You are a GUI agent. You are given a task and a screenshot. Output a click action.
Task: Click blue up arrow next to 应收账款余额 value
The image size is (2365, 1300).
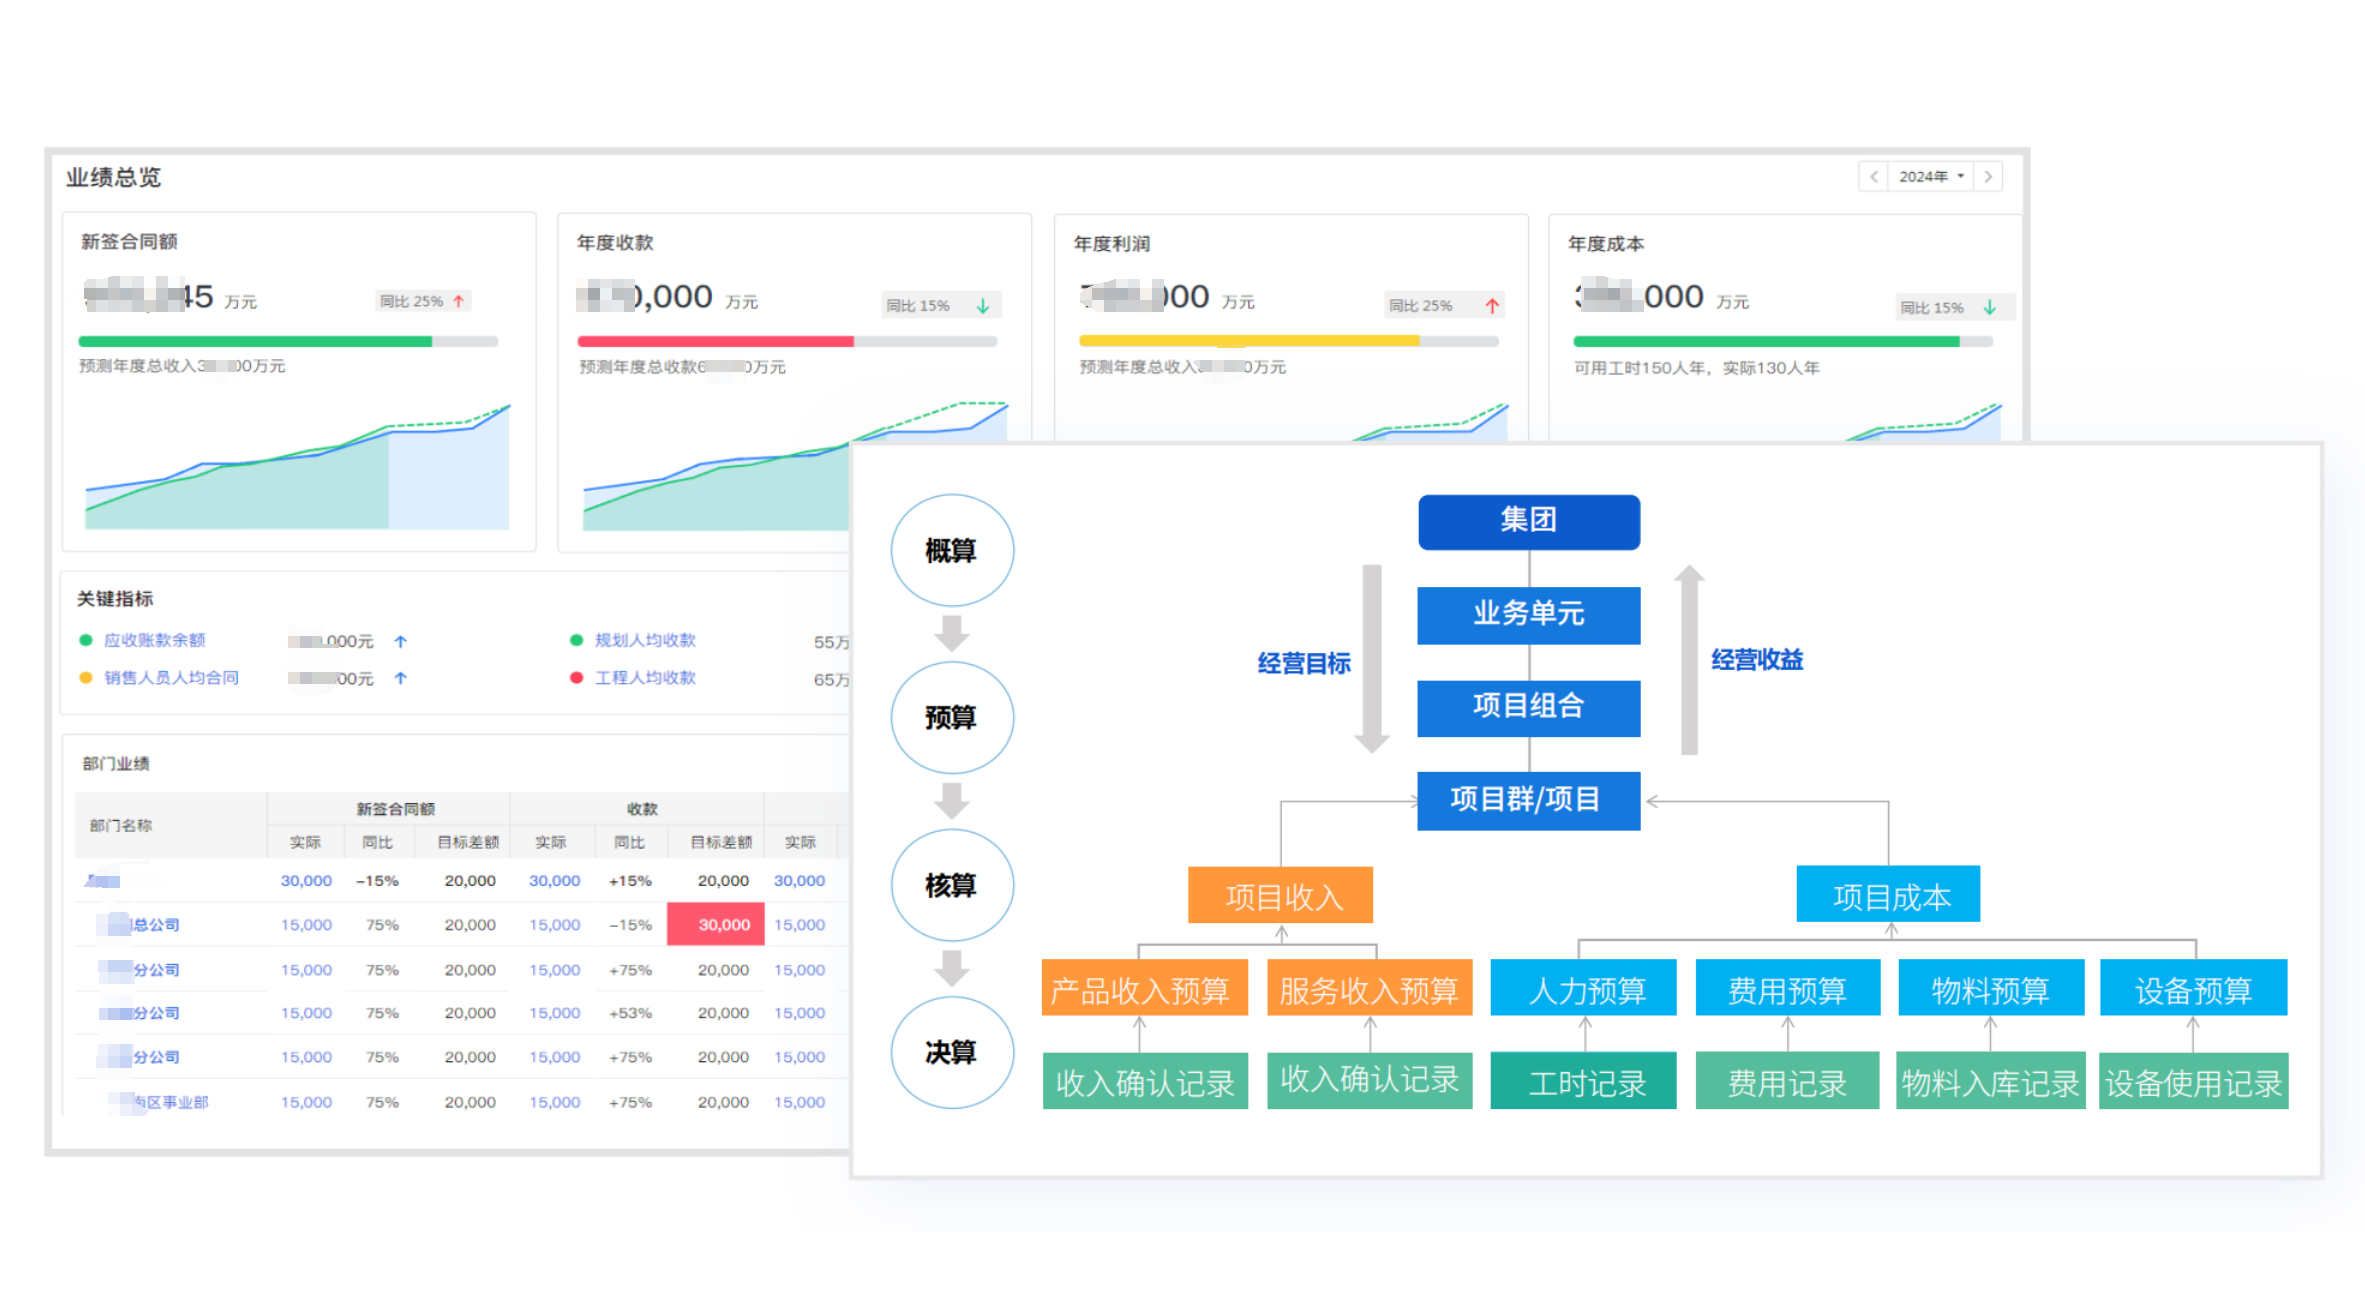click(400, 641)
